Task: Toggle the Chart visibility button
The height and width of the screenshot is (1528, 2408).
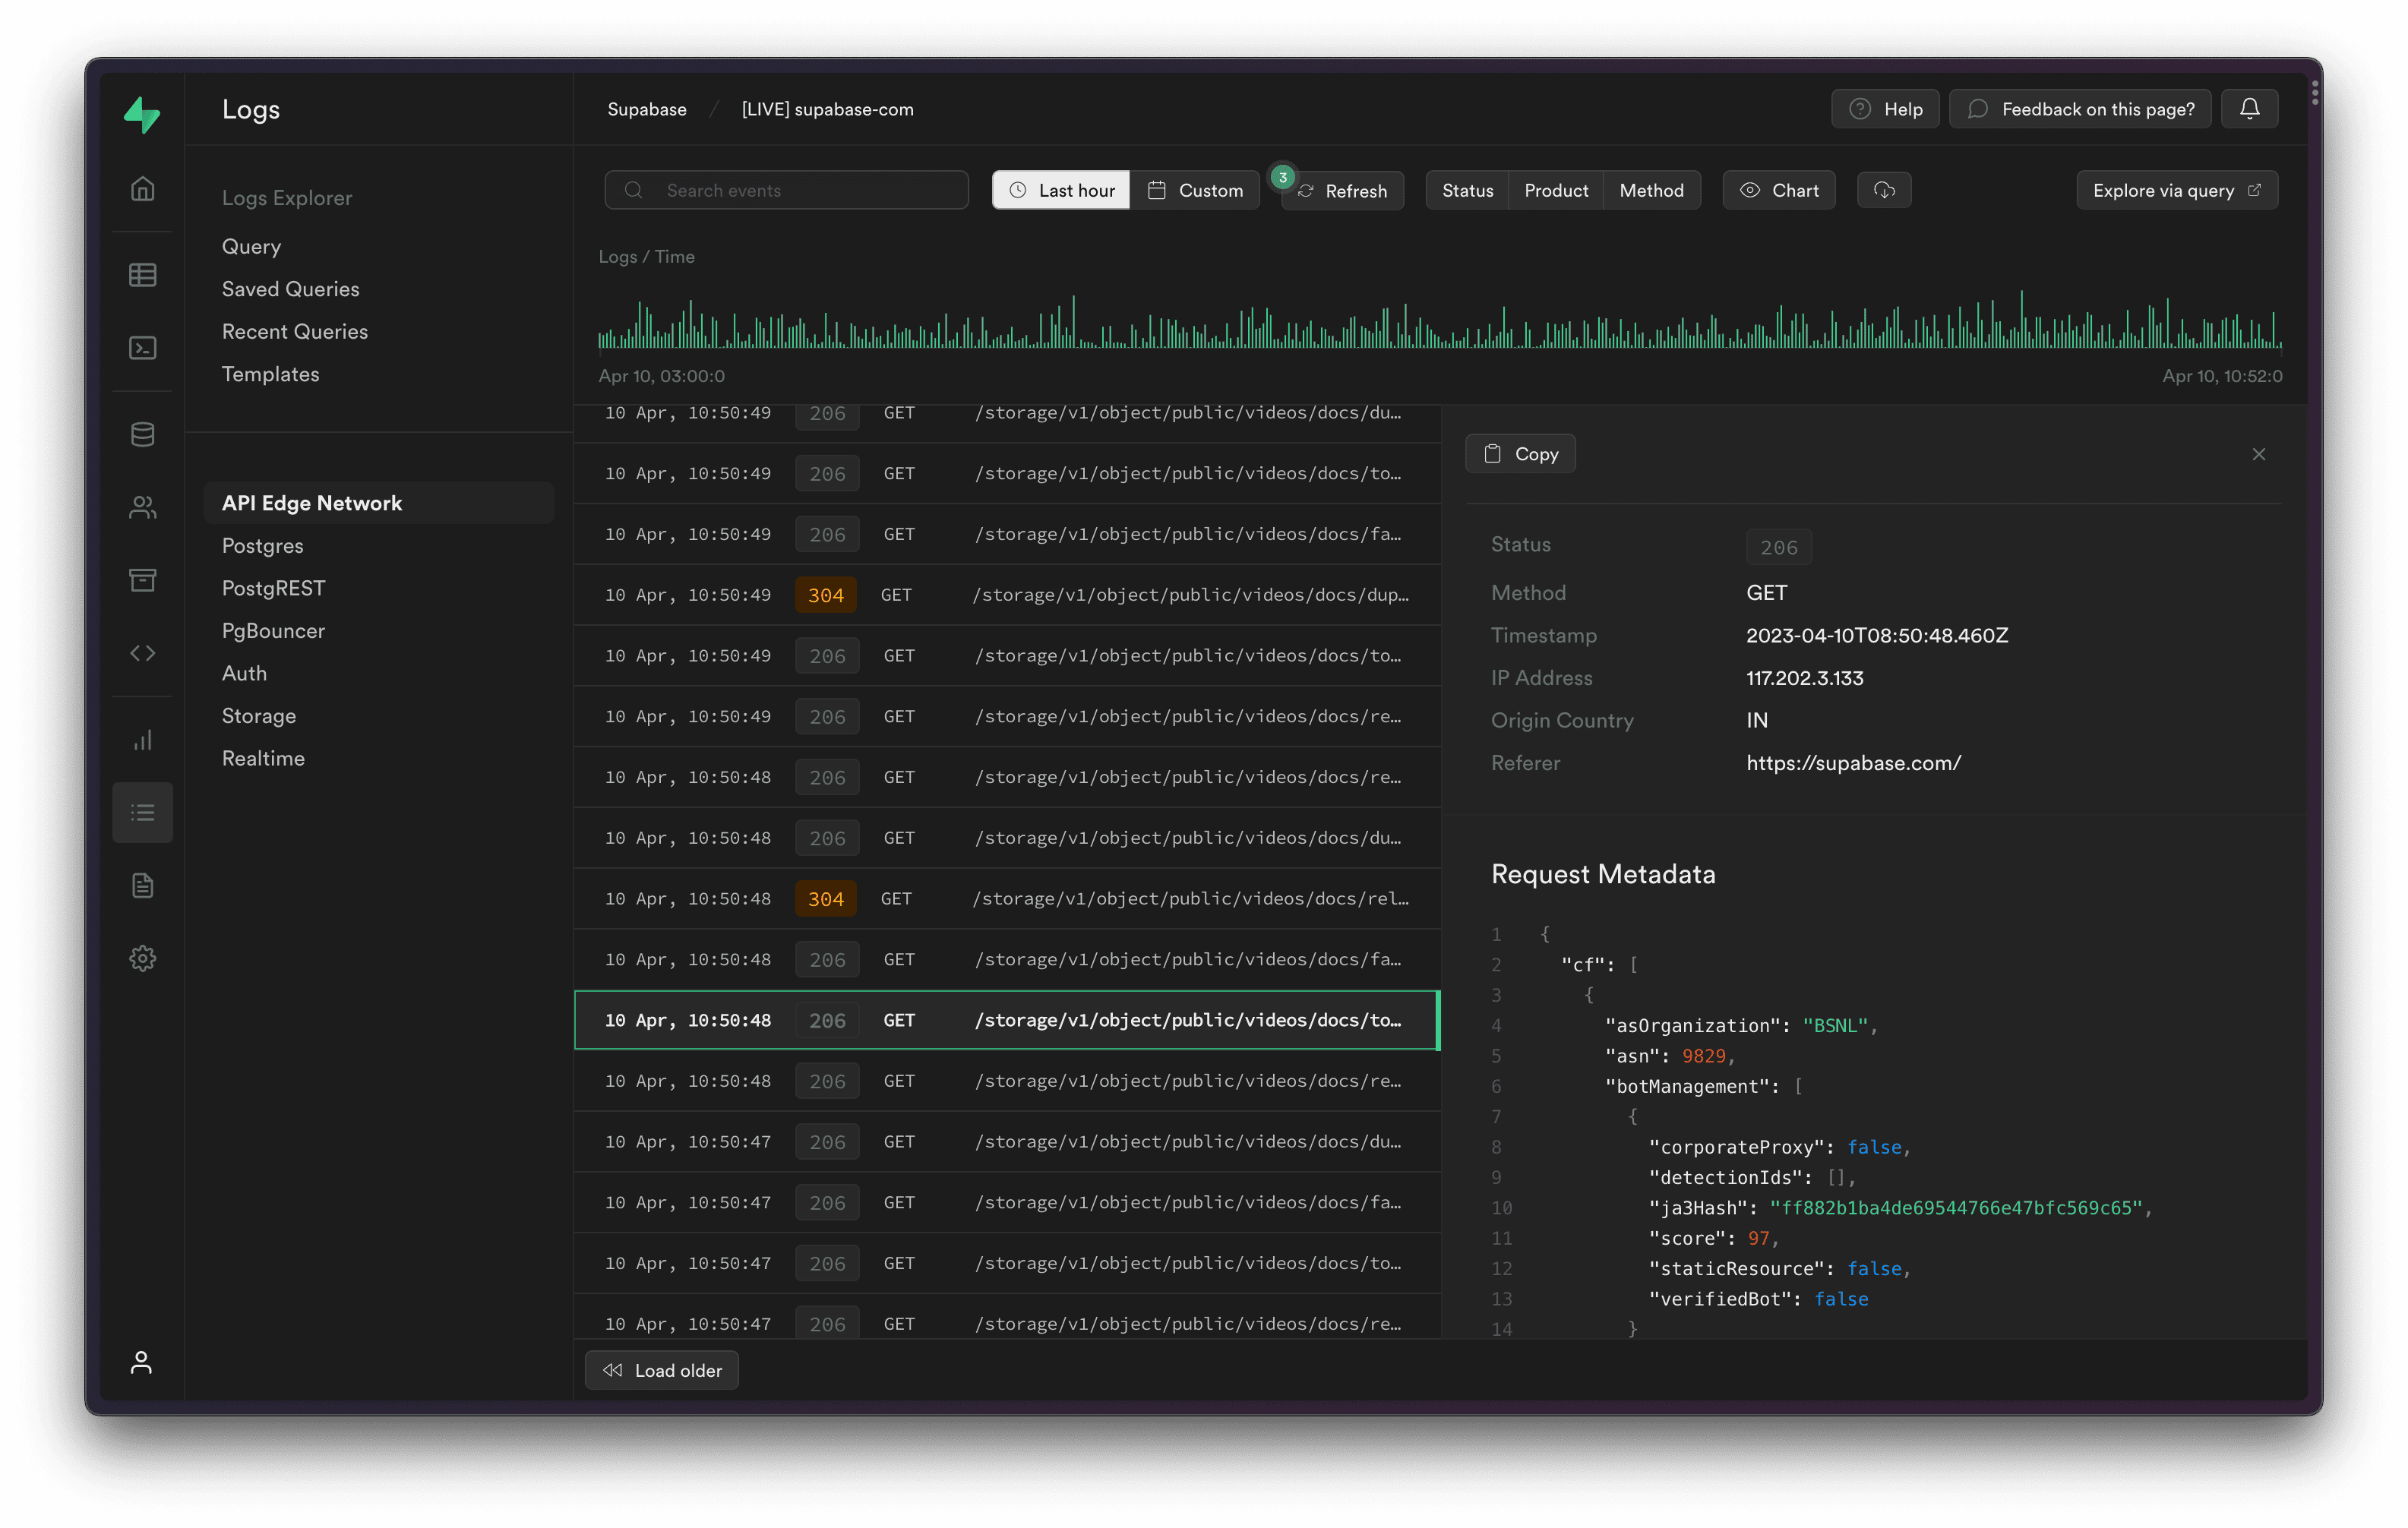Action: coord(1778,190)
